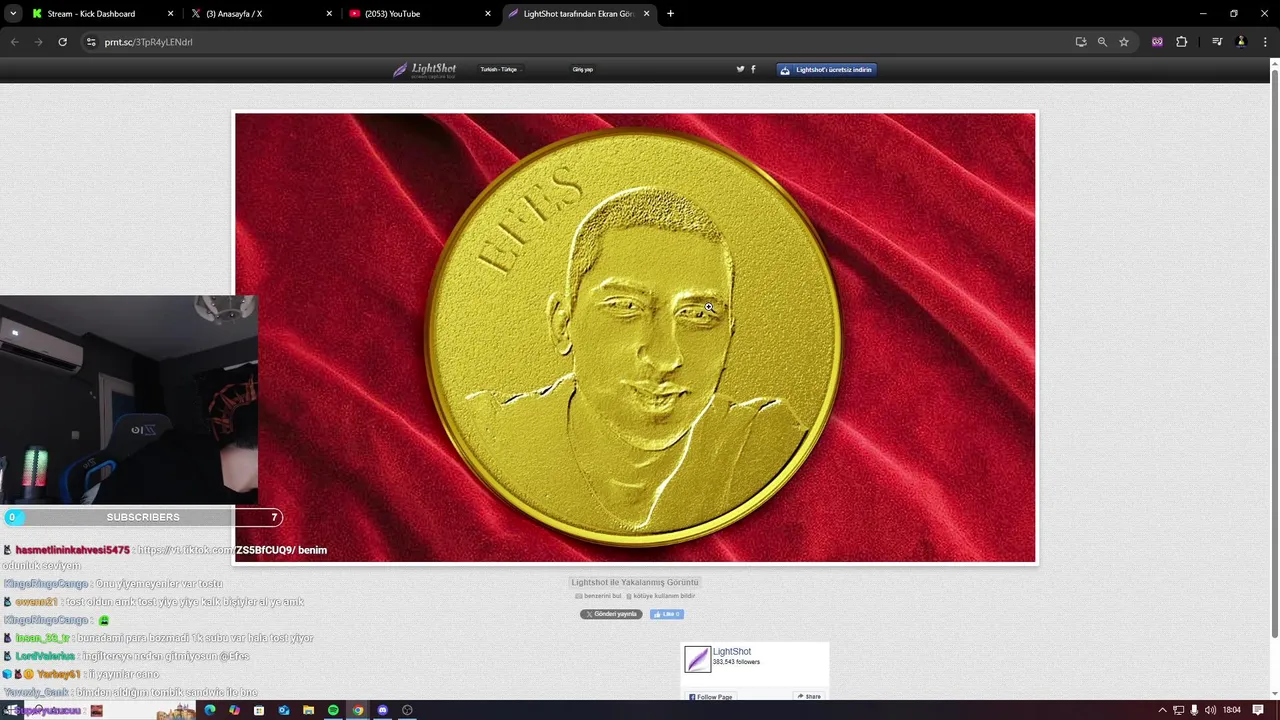The width and height of the screenshot is (1280, 720).
Task: Open a new browser tab
Action: [x=670, y=14]
